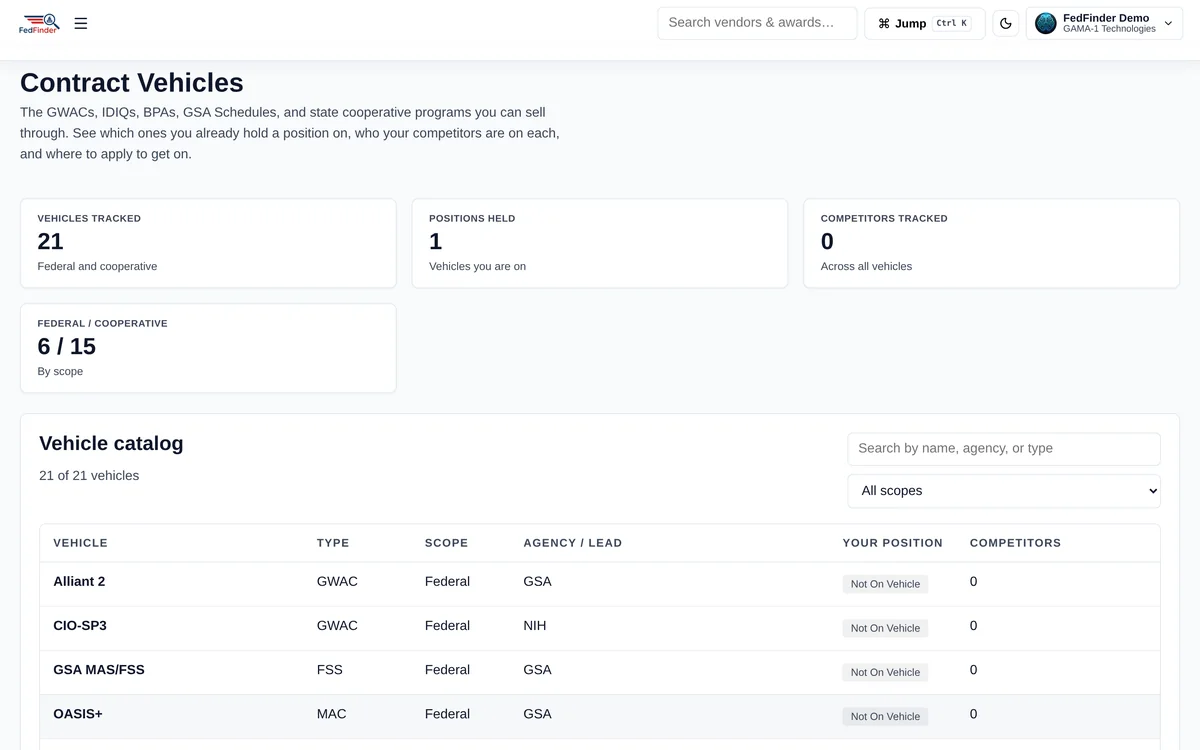Click the Vehicle catalog heading

click(111, 443)
